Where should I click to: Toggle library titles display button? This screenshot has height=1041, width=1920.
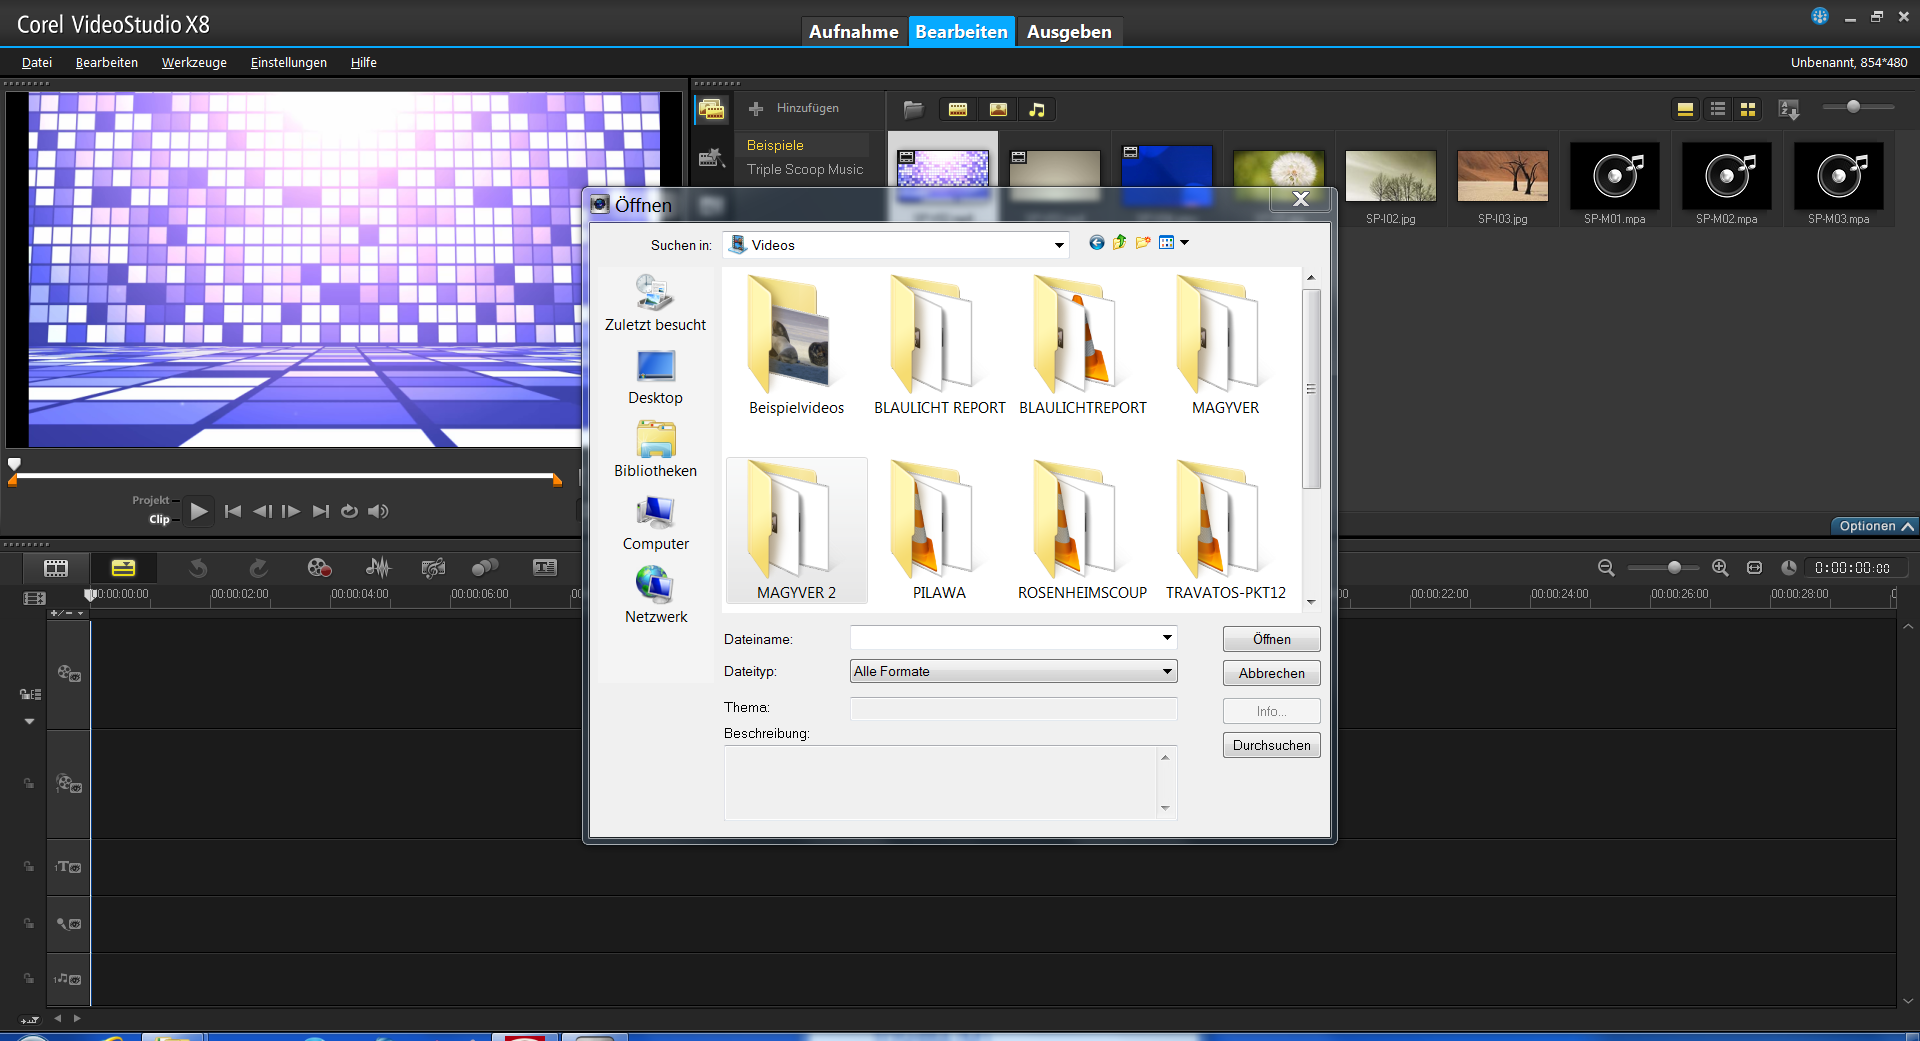1685,109
